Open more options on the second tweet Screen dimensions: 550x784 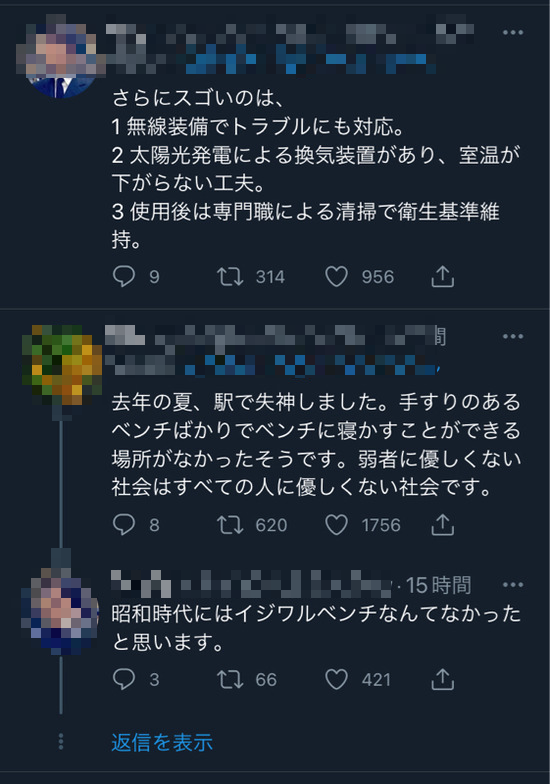[512, 336]
